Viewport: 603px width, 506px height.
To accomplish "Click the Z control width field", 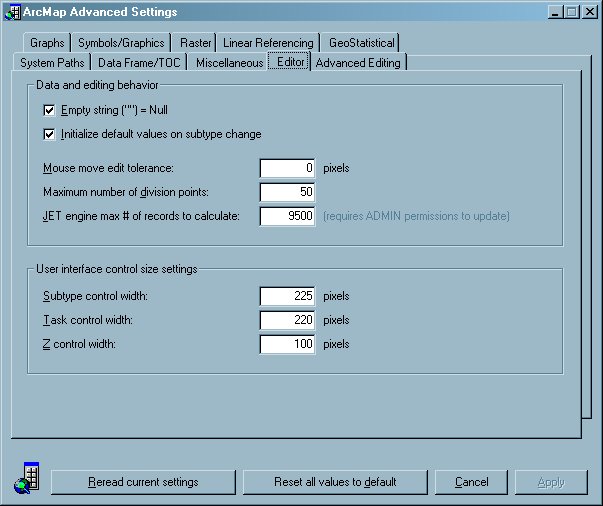I will pos(287,344).
